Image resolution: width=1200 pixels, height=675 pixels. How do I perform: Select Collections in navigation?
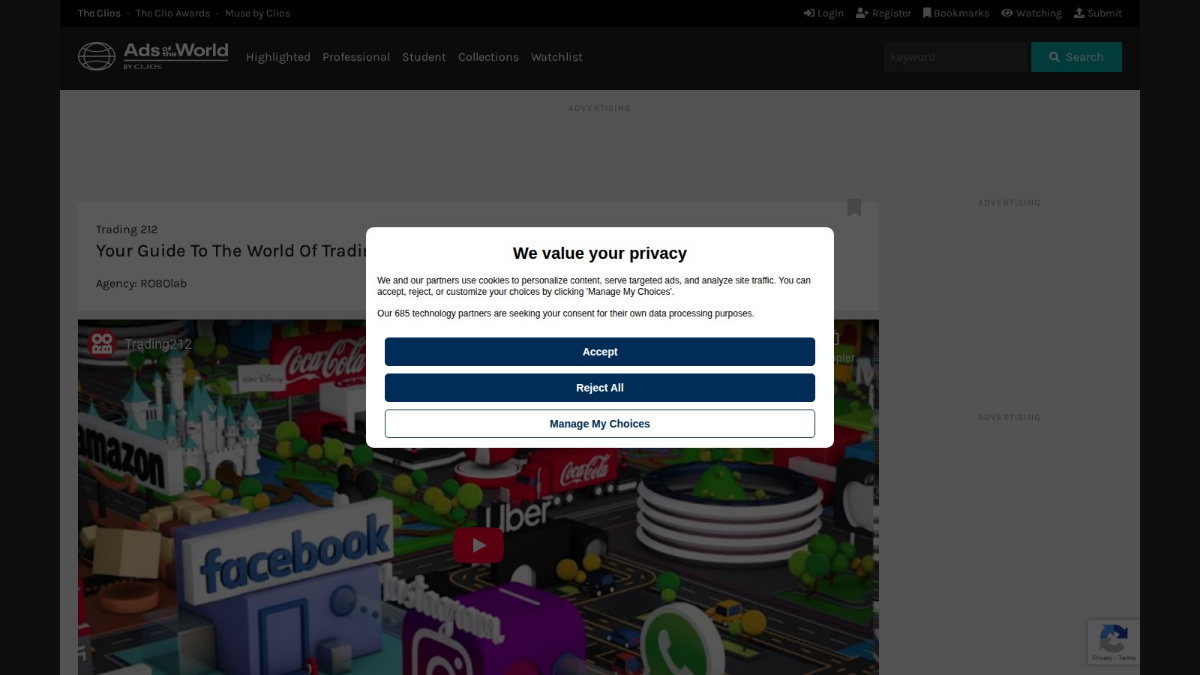488,57
